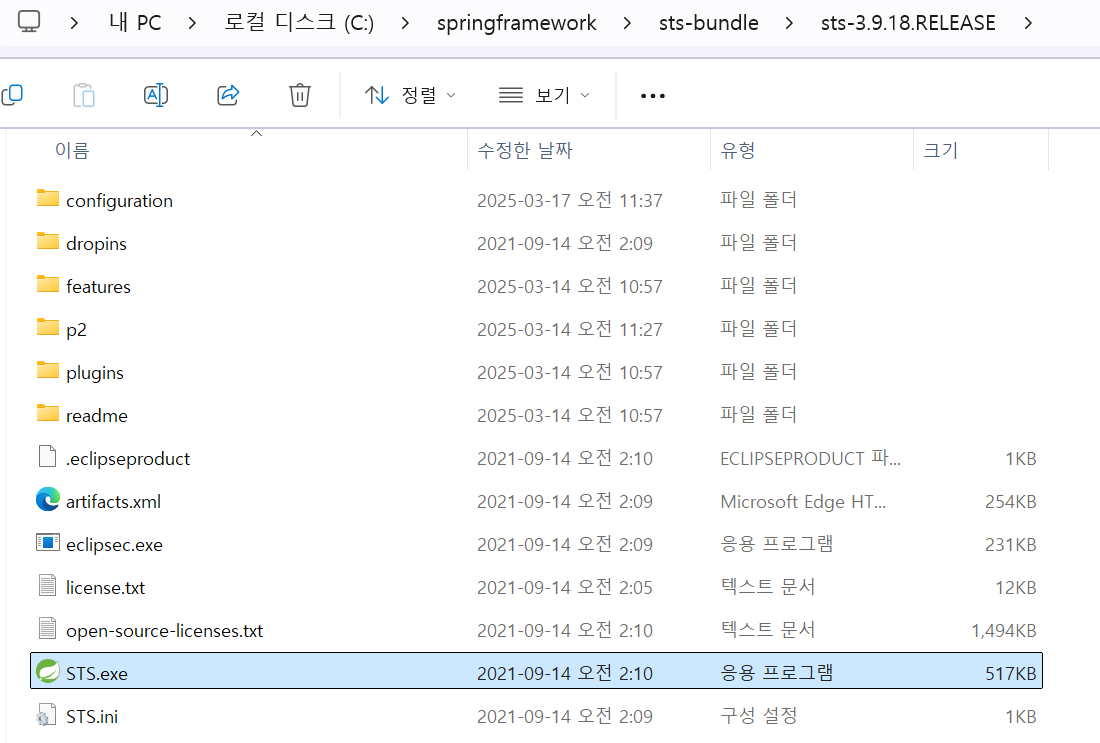Screen dimensions: 1100x743
Task: Select the license.txt file name
Action: point(105,587)
